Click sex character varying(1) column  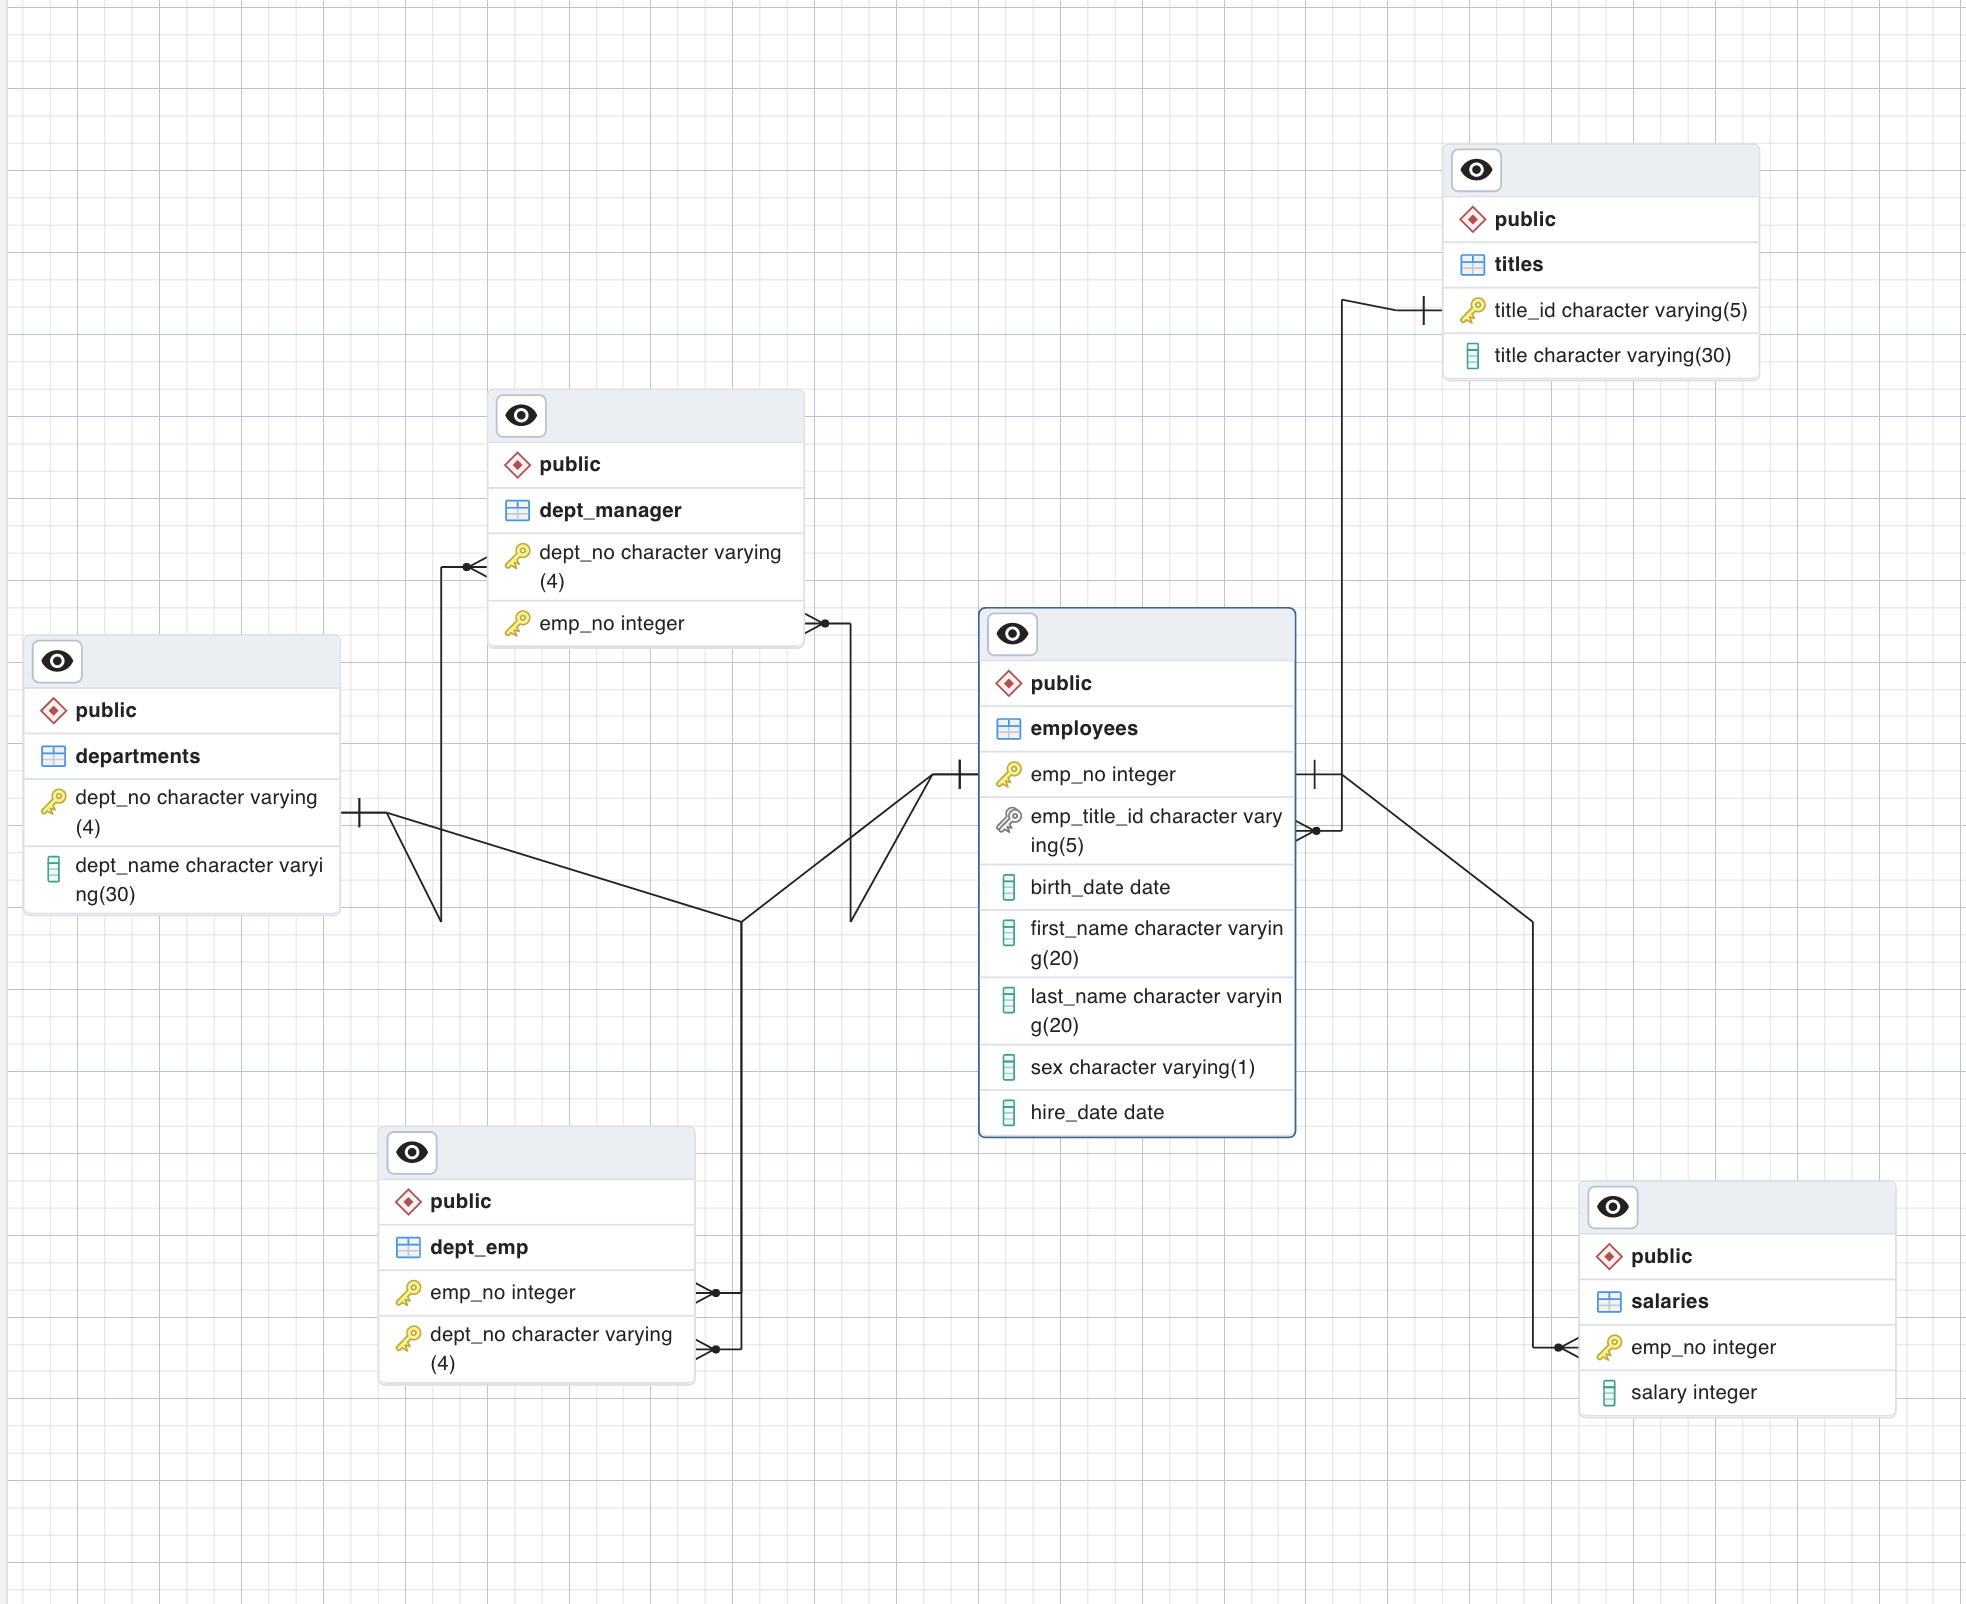tap(1142, 1067)
